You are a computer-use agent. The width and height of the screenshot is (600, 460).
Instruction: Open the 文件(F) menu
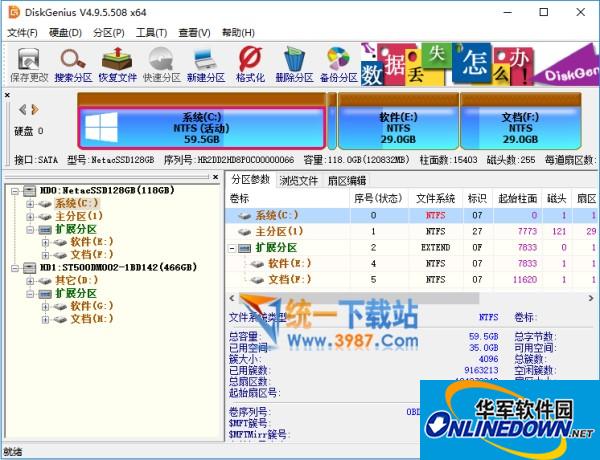pos(22,33)
